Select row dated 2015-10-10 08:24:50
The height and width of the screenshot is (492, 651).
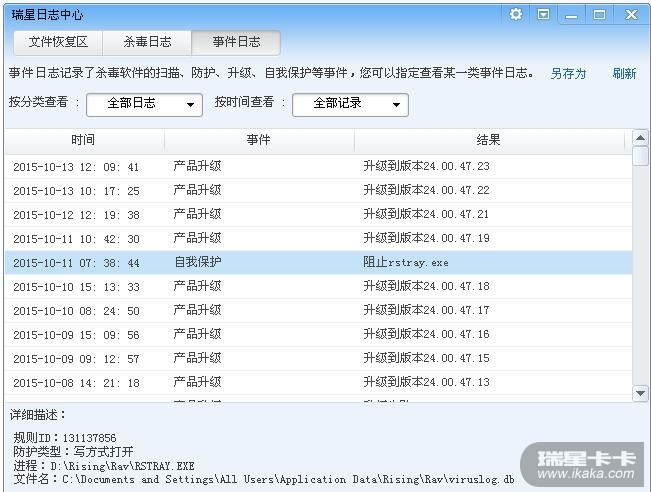point(319,311)
